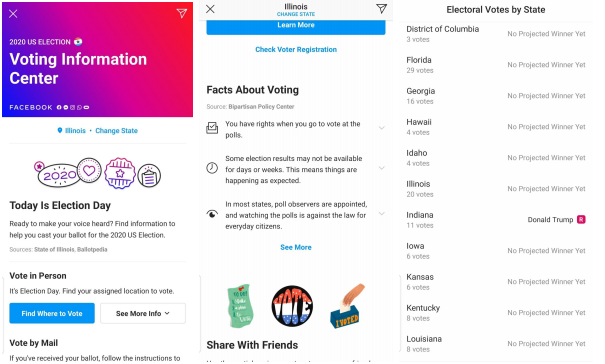The image size is (605, 364).
Task: Close the Illinois voting panel
Action: 210,9
